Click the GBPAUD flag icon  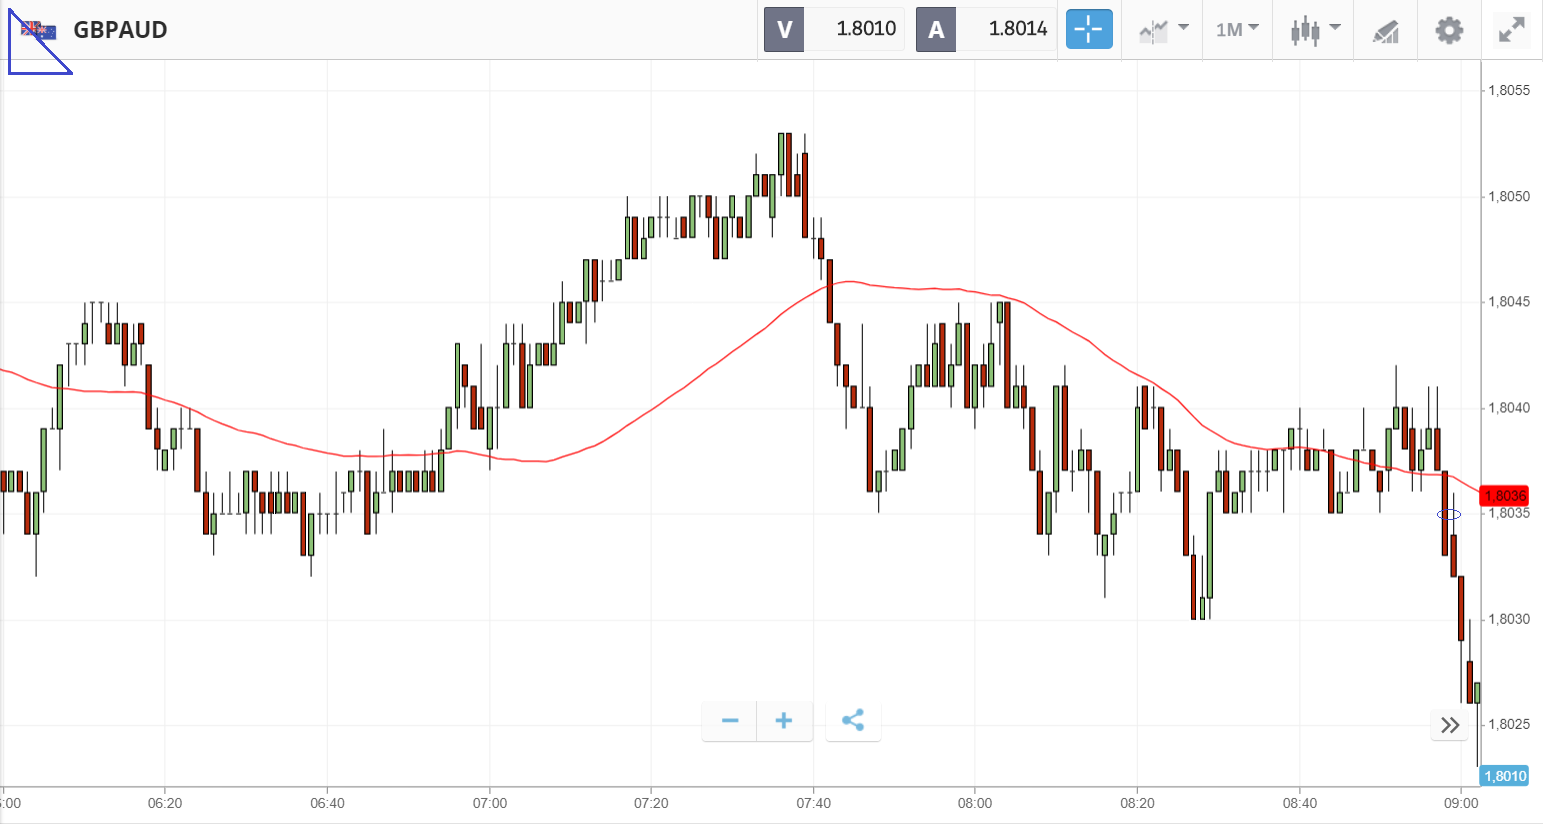pos(40,30)
